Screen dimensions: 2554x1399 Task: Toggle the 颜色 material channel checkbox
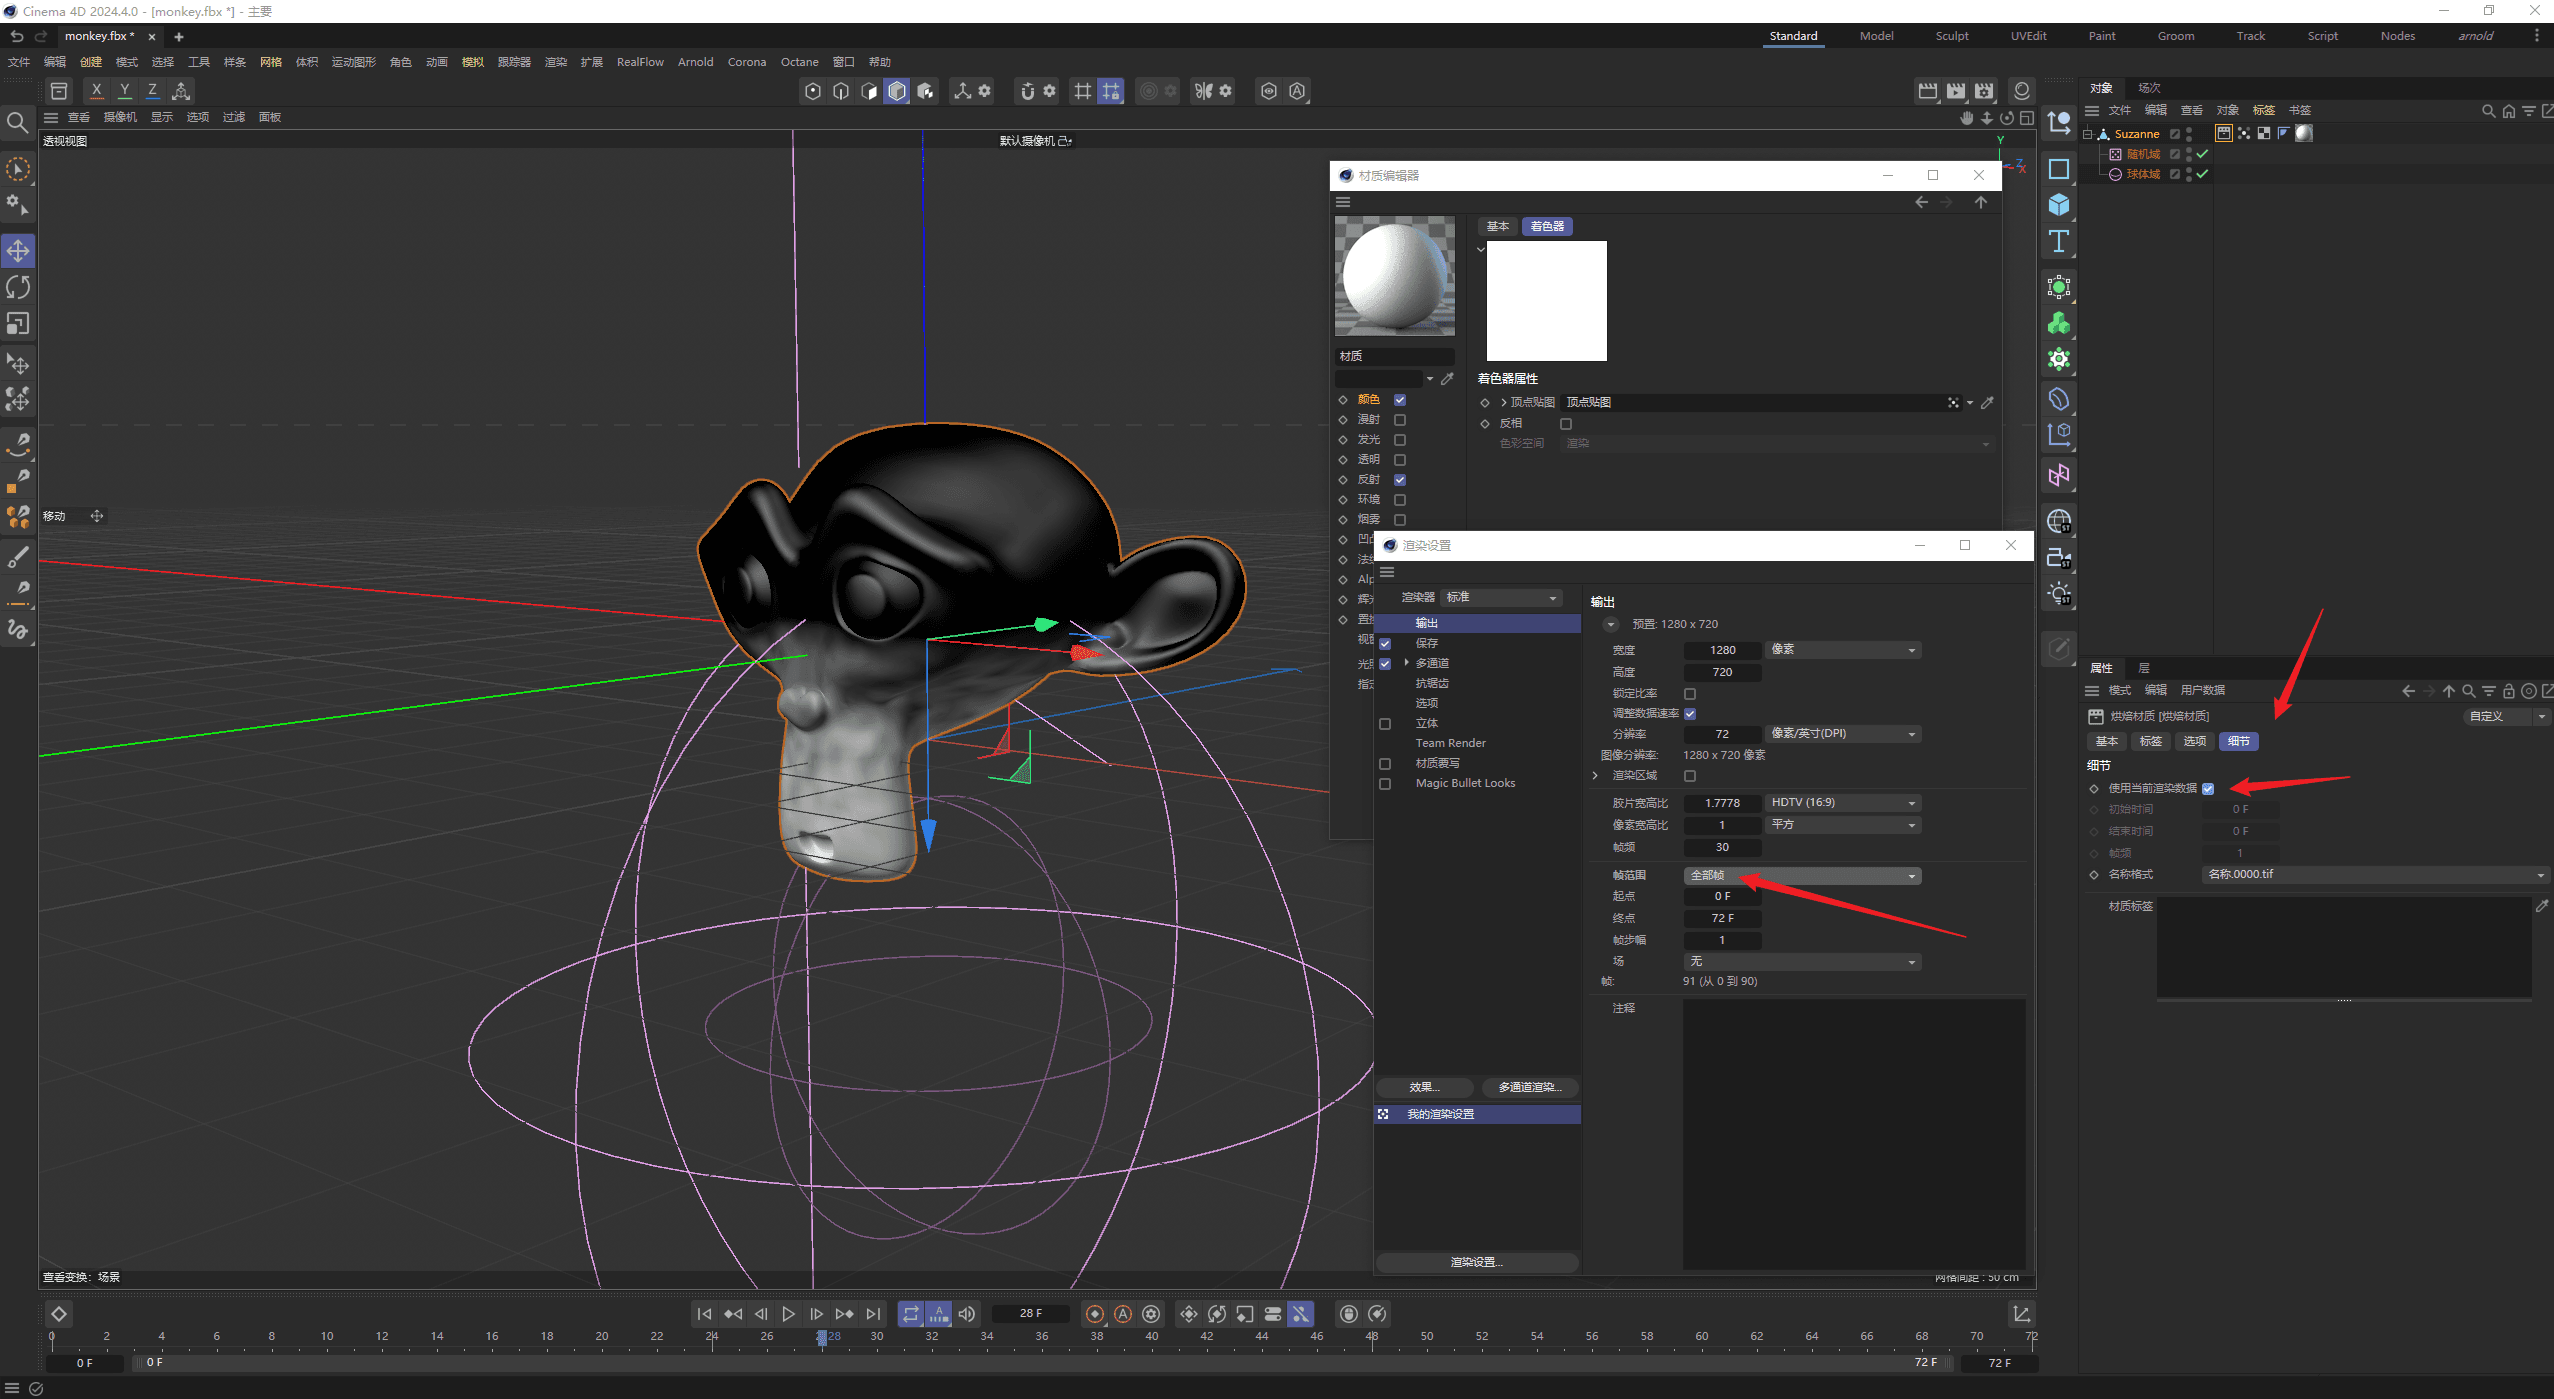click(x=1400, y=400)
